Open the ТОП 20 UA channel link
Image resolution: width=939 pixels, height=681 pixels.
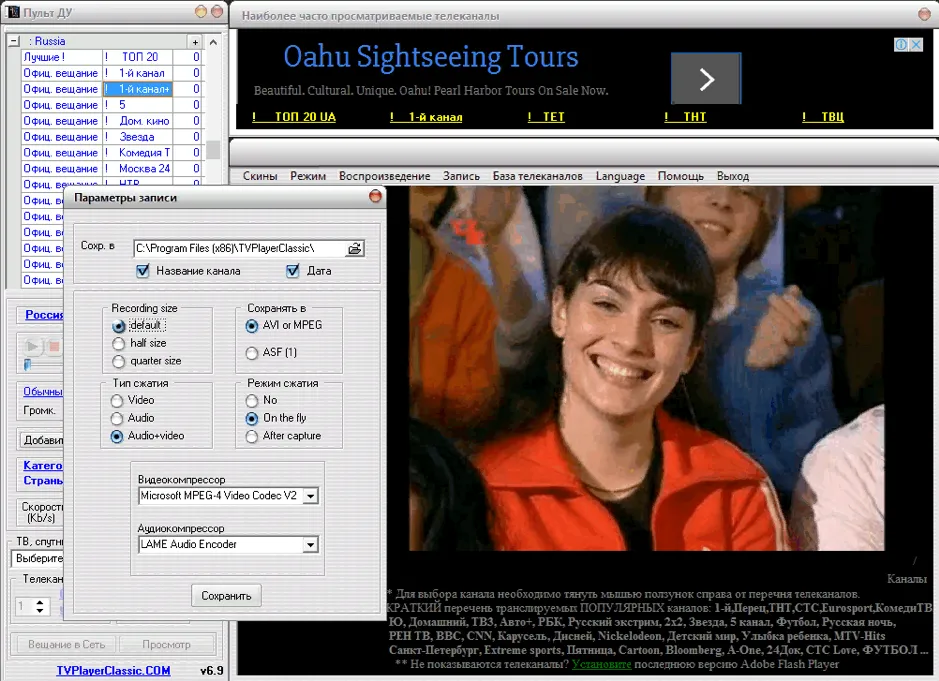coord(294,117)
